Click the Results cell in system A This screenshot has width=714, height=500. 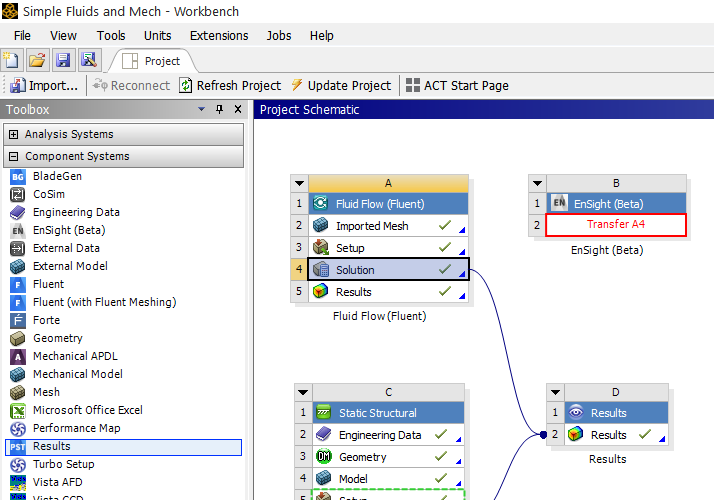coord(388,292)
